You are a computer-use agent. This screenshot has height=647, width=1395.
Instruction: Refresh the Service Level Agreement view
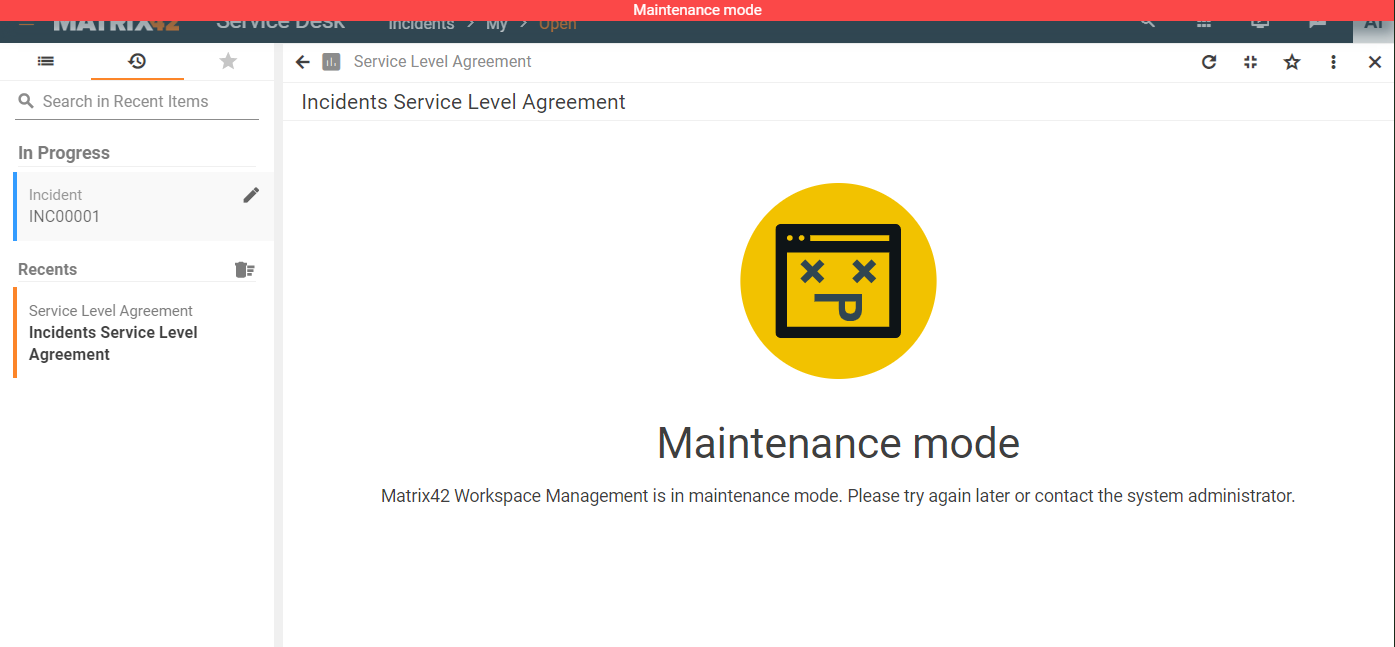[x=1209, y=62]
